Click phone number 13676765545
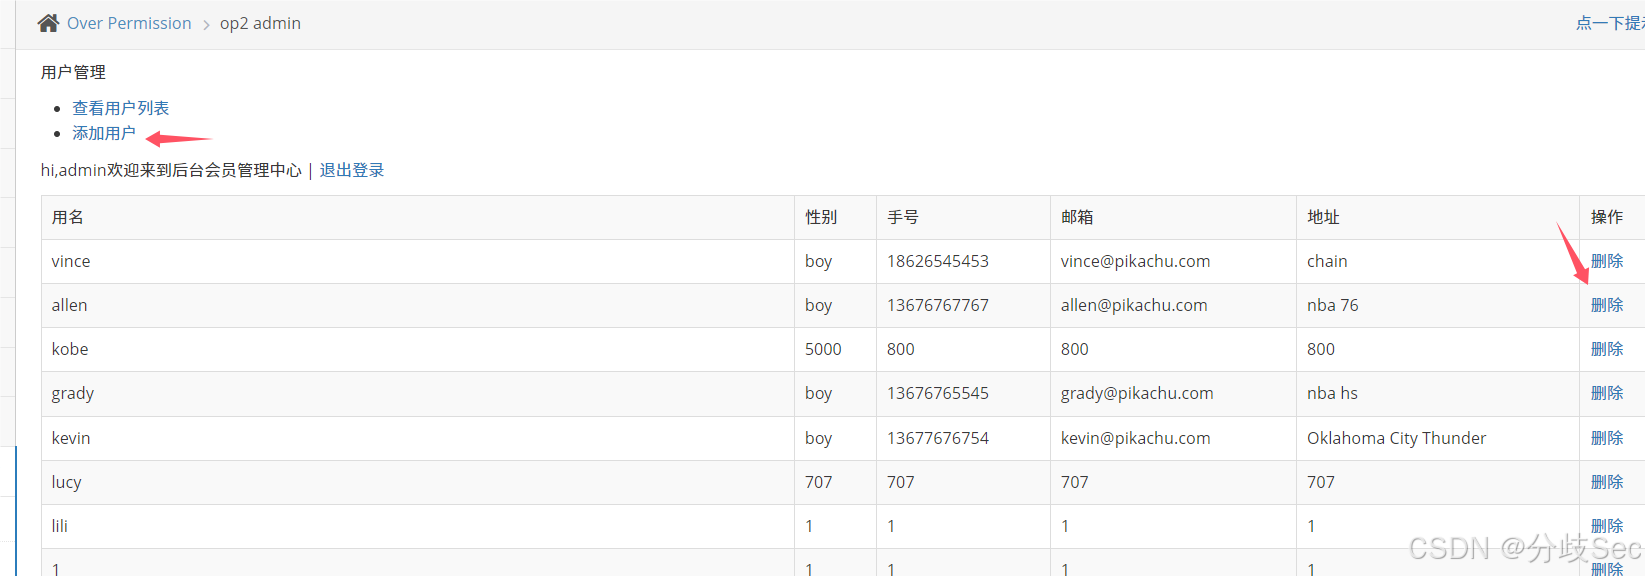 938,393
